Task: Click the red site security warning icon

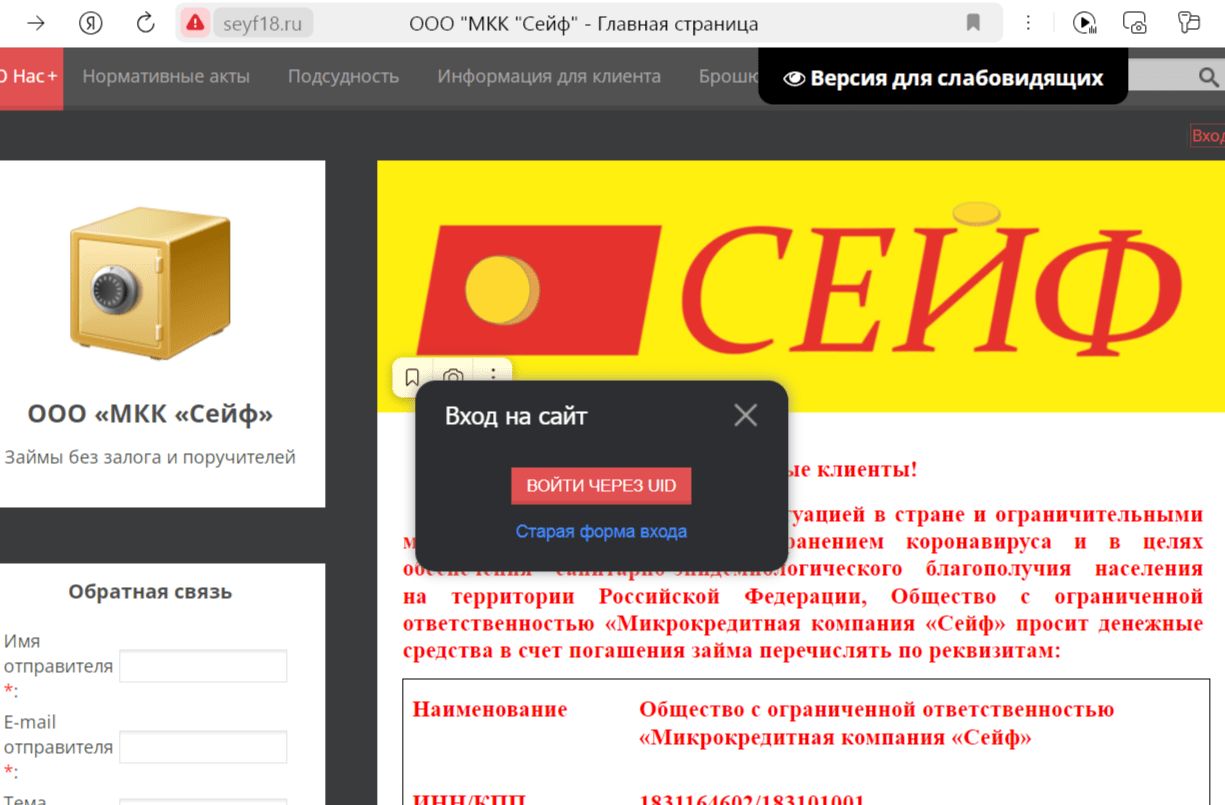Action: (x=195, y=23)
